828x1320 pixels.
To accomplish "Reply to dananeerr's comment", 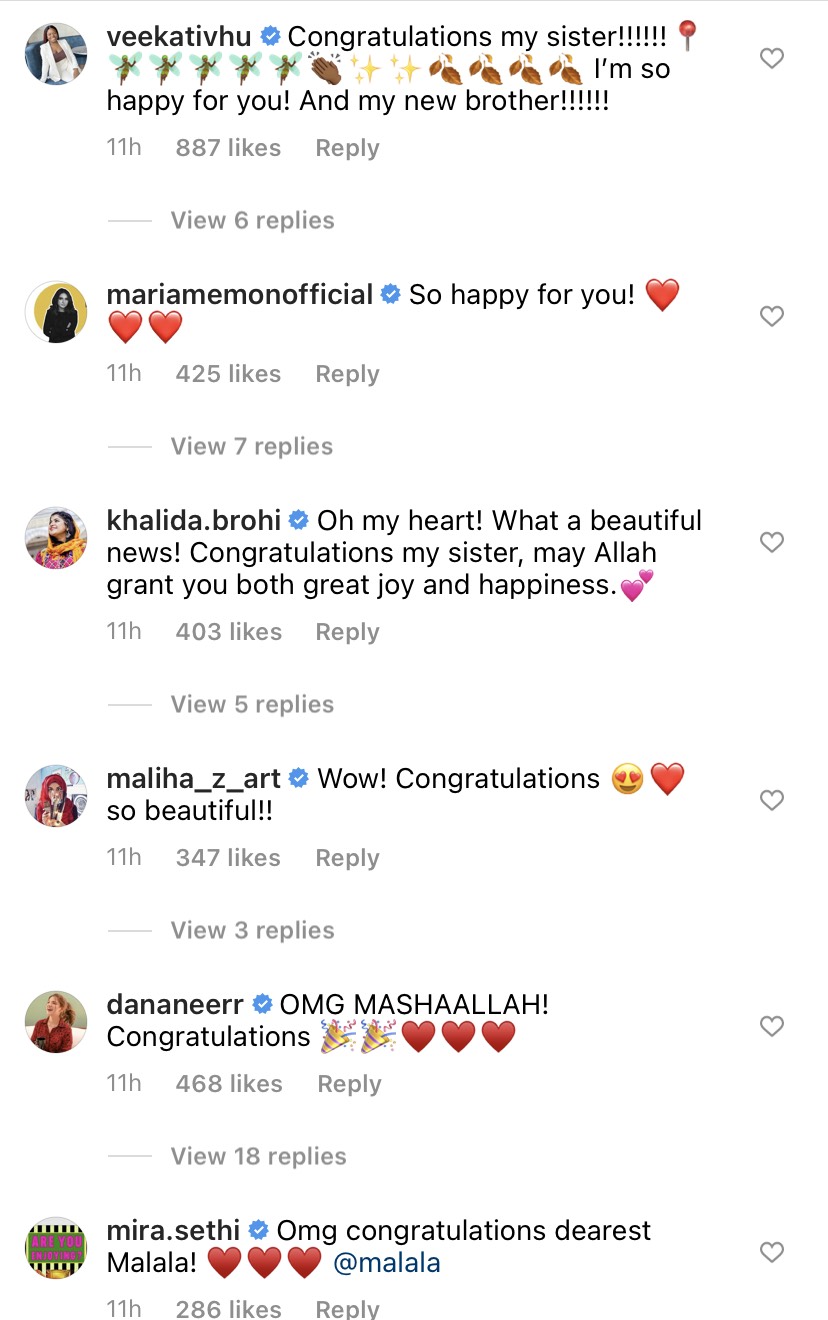I will click(349, 1083).
